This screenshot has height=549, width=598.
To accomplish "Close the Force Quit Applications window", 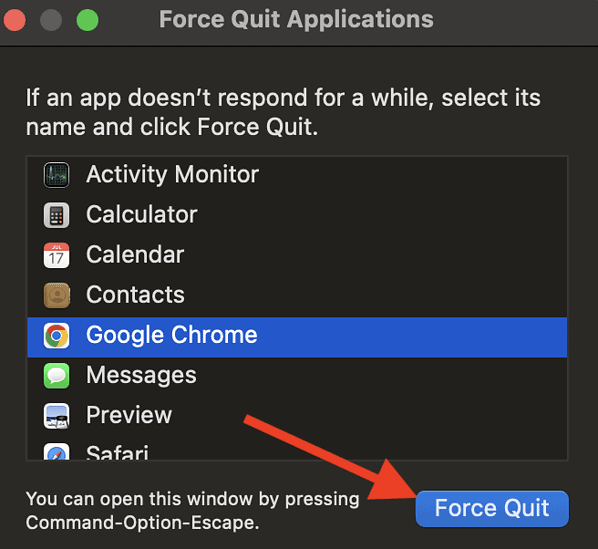I will (x=15, y=20).
